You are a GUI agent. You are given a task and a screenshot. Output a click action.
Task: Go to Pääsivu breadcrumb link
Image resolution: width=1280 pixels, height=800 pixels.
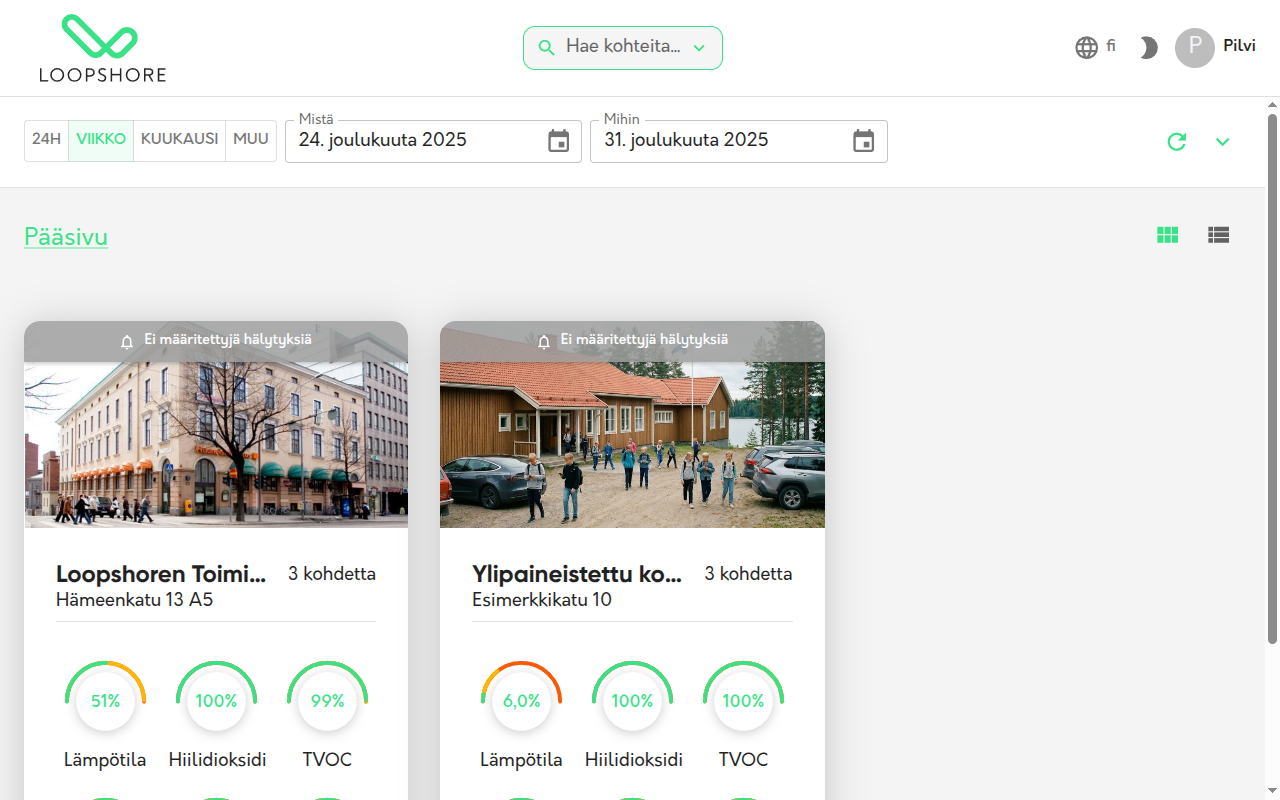66,237
